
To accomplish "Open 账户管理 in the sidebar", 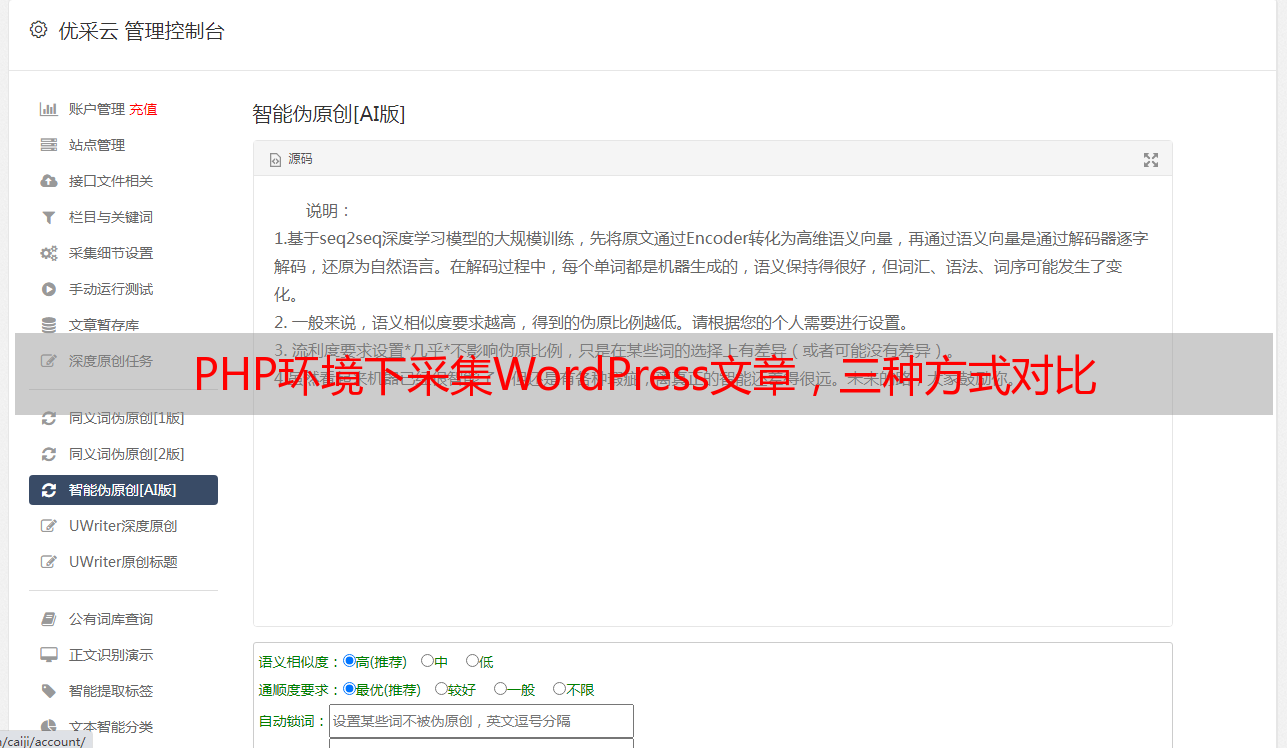I will pyautogui.click(x=97, y=109).
